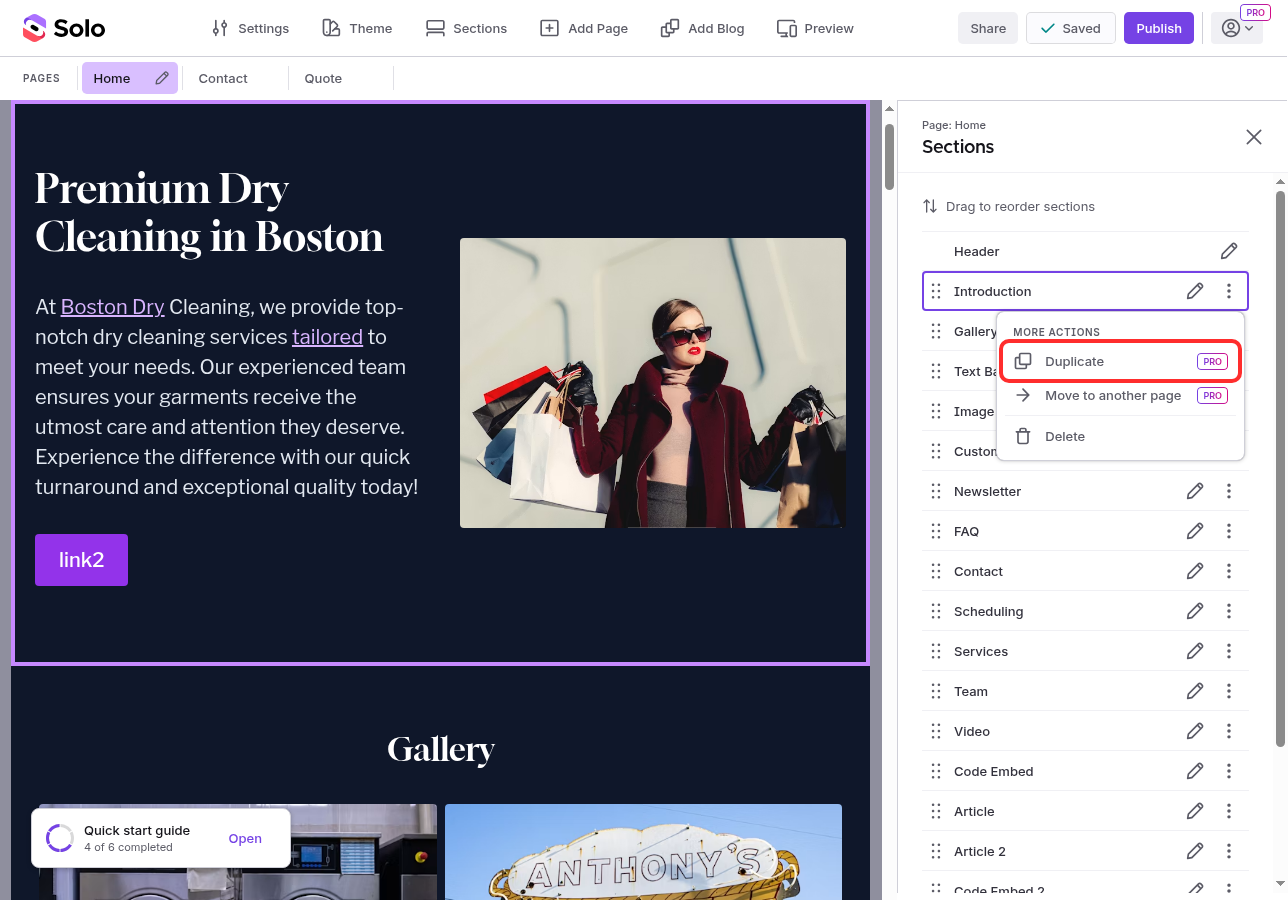The width and height of the screenshot is (1288, 900).
Task: Click pencil icon on Home tab
Action: pos(162,78)
